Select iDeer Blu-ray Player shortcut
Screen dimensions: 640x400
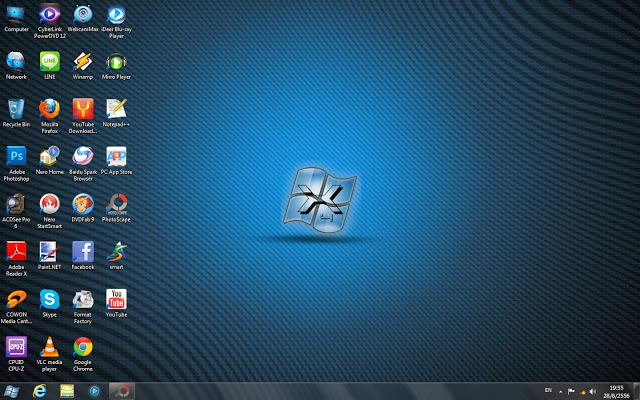[x=116, y=21]
